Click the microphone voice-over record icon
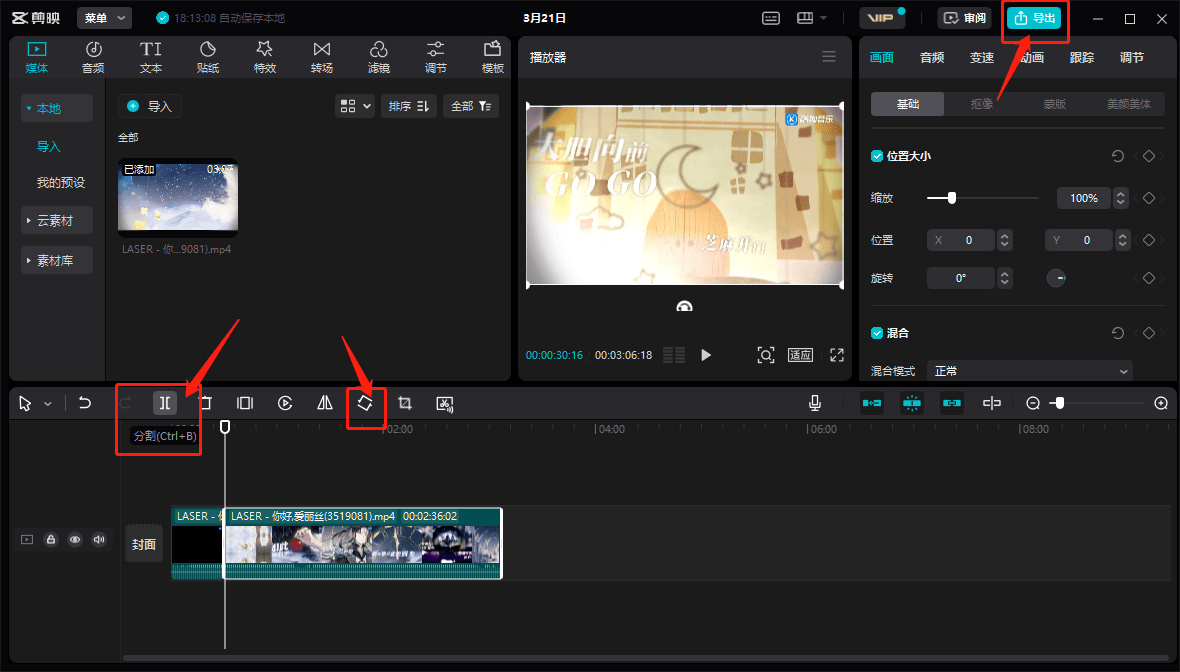This screenshot has width=1180, height=672. pyautogui.click(x=814, y=403)
